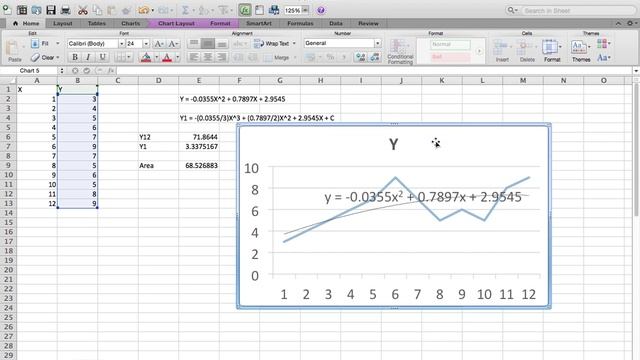Click the chart title Y

(393, 144)
